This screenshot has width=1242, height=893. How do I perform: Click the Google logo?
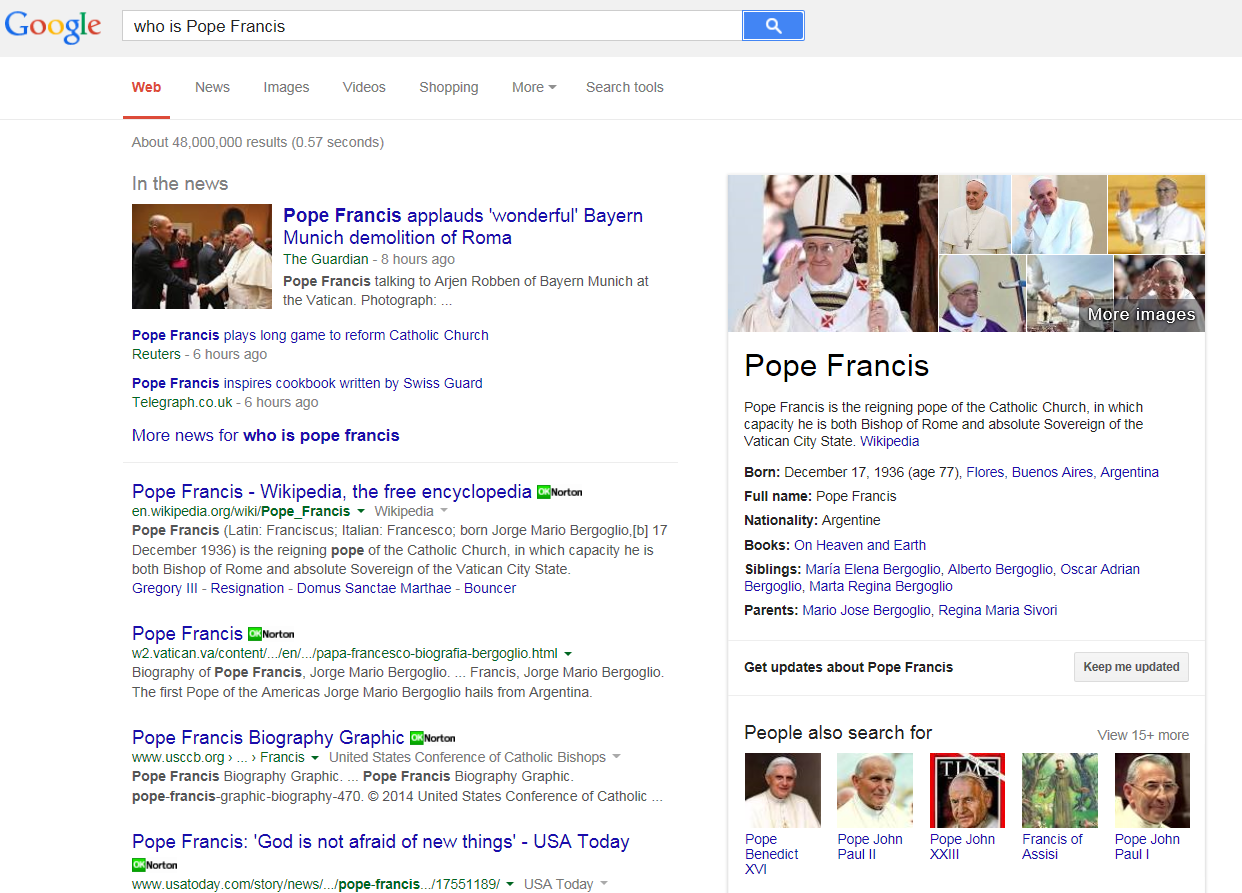(x=53, y=27)
